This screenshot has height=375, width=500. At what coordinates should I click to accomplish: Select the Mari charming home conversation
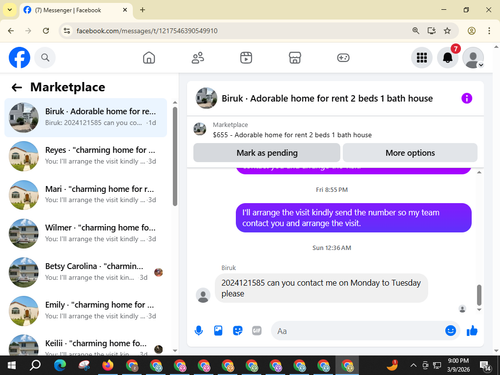pos(86,195)
